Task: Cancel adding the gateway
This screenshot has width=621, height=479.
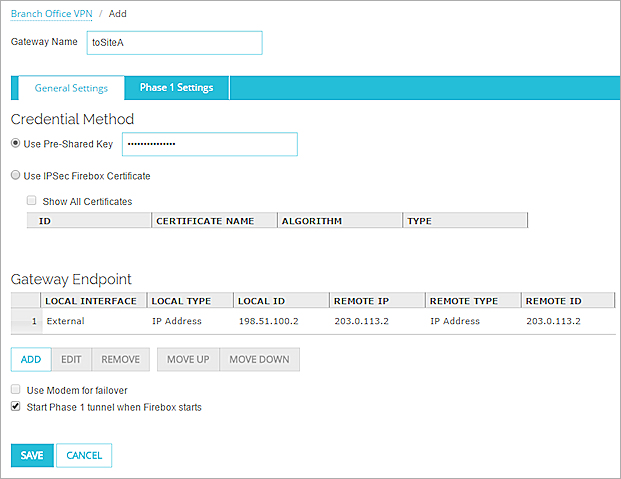Action: point(84,455)
